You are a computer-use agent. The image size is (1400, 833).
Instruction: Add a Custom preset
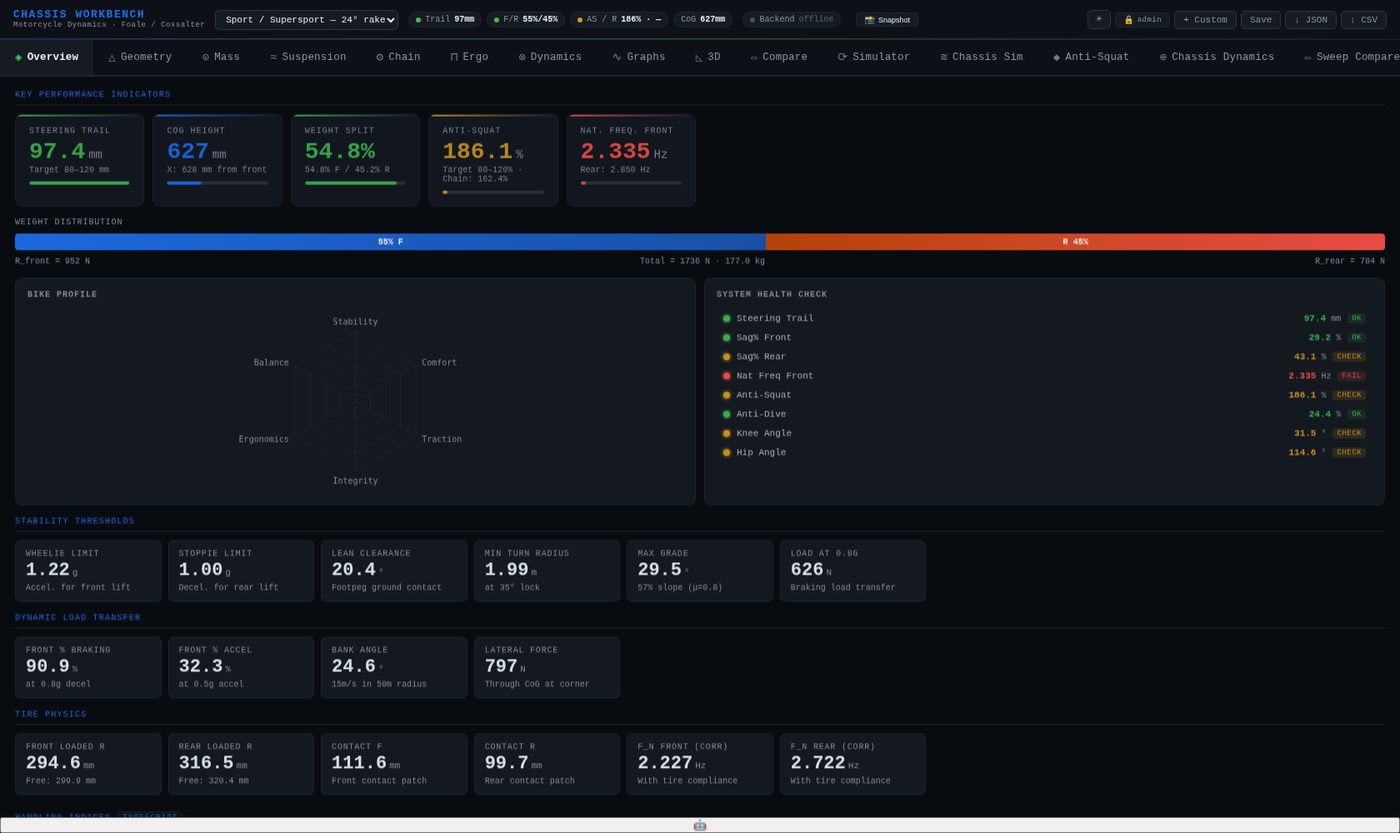(x=1205, y=19)
